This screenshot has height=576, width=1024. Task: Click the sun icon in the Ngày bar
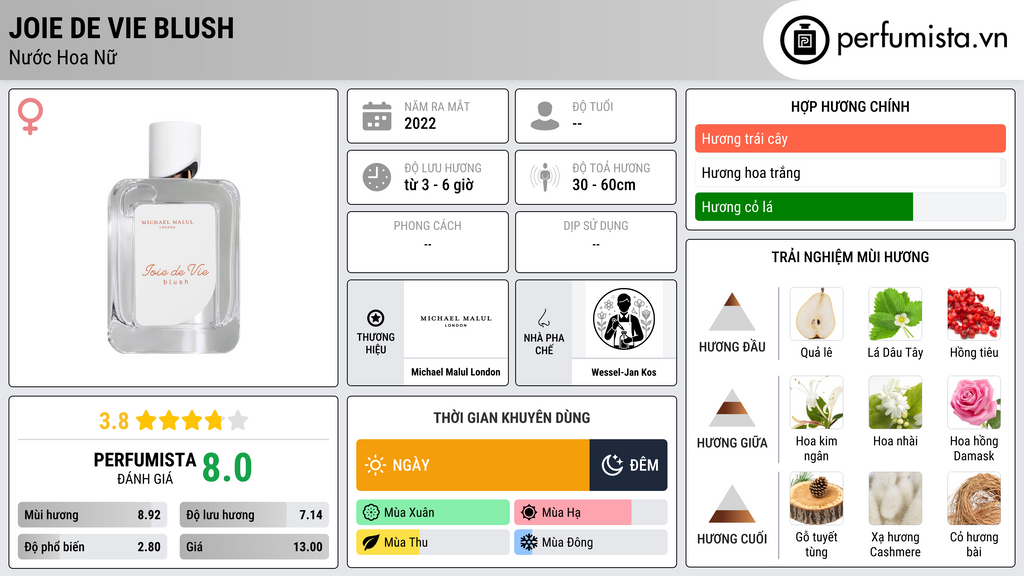coord(375,465)
